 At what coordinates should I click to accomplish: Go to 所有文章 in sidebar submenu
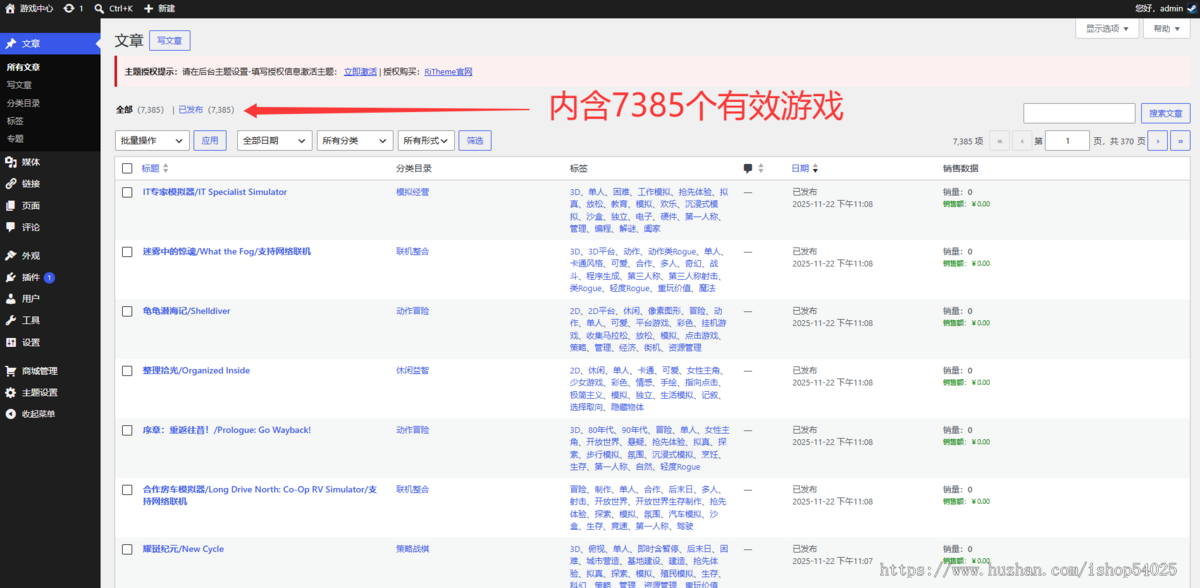[x=24, y=67]
